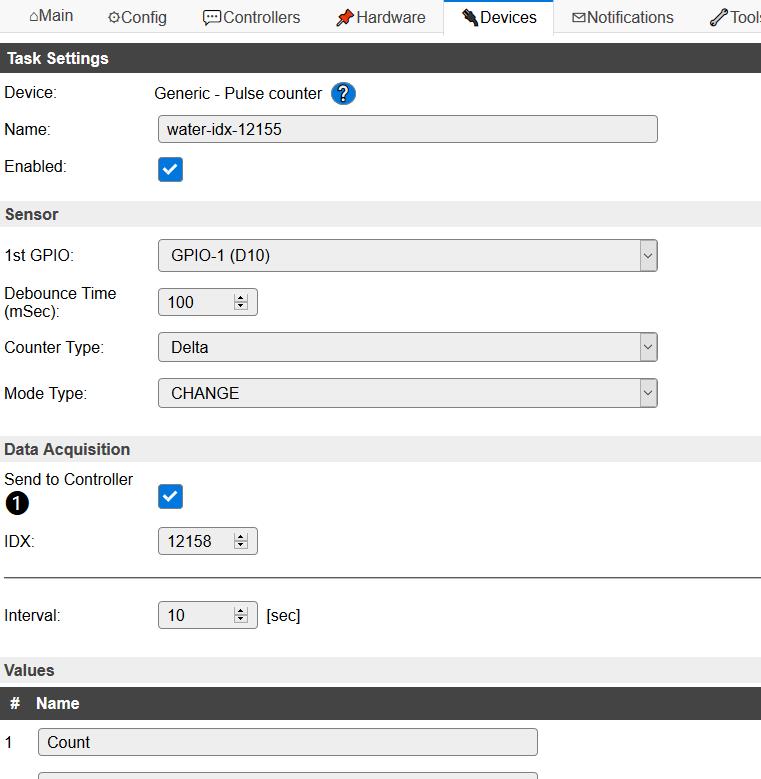Click the Interval spinner arrows
Image resolution: width=761 pixels, height=779 pixels.
click(241, 615)
